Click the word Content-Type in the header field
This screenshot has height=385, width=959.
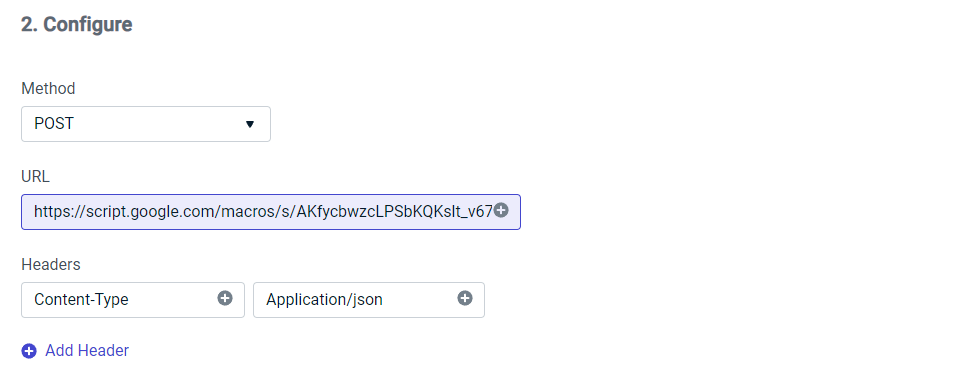pos(81,300)
